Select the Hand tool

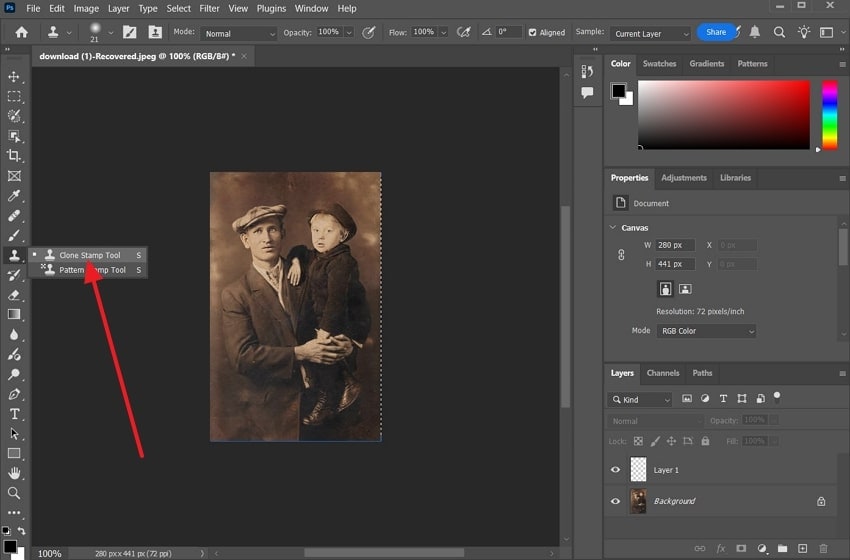(14, 473)
